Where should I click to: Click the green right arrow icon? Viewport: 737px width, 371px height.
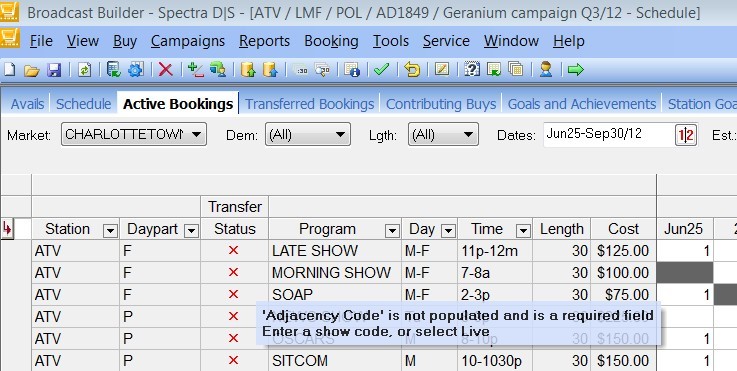pos(575,70)
